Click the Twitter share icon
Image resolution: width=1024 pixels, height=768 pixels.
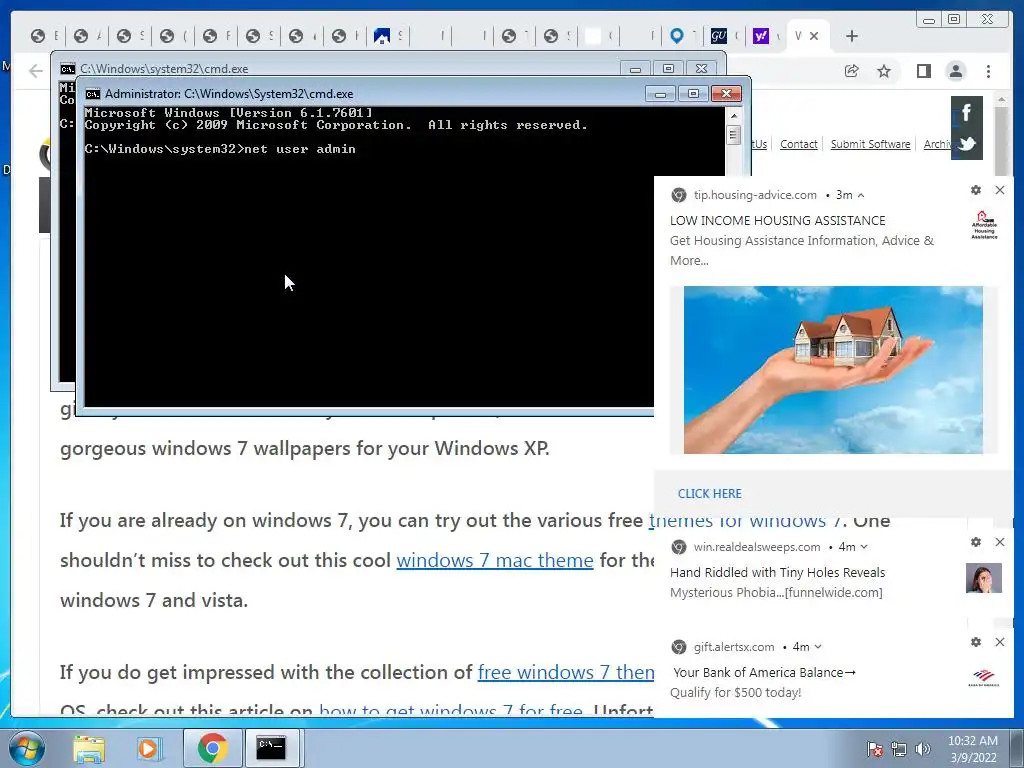tap(967, 144)
